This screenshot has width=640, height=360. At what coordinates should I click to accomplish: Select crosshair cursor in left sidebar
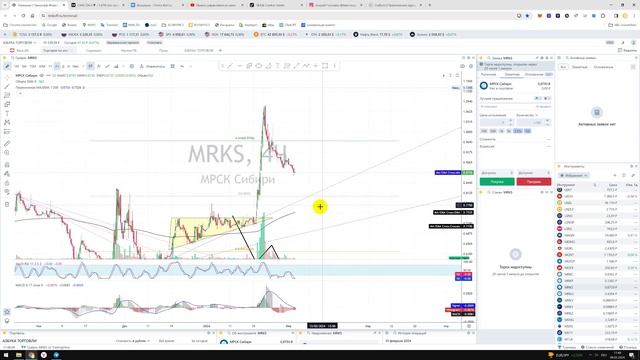pos(7,78)
